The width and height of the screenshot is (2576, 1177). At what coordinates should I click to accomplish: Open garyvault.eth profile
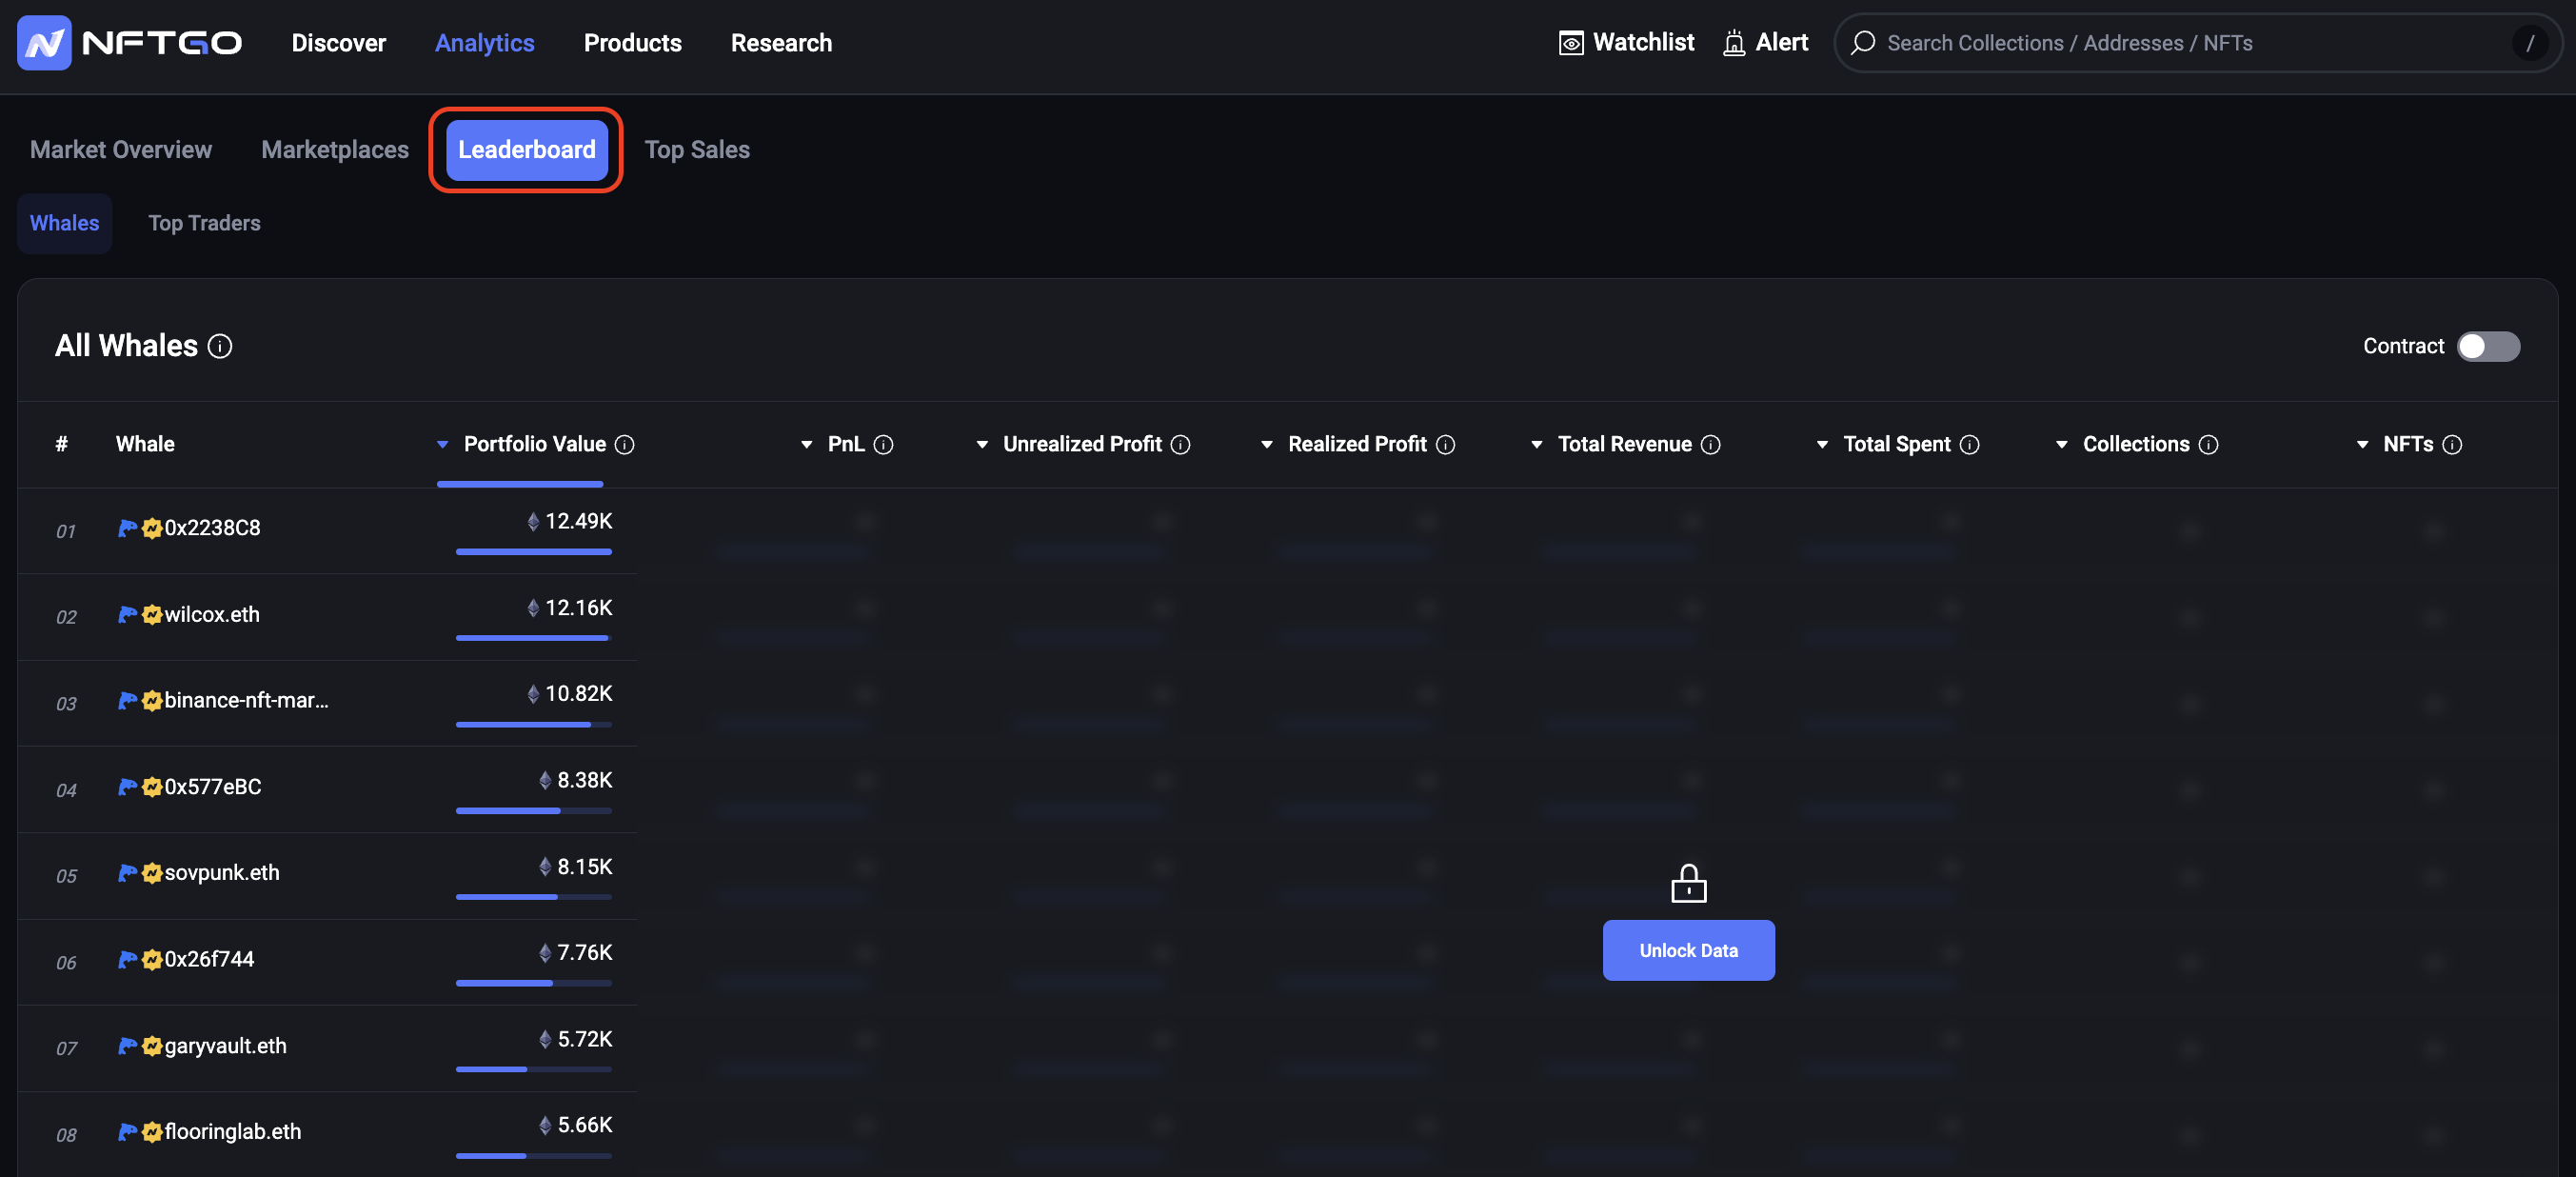coord(225,1046)
